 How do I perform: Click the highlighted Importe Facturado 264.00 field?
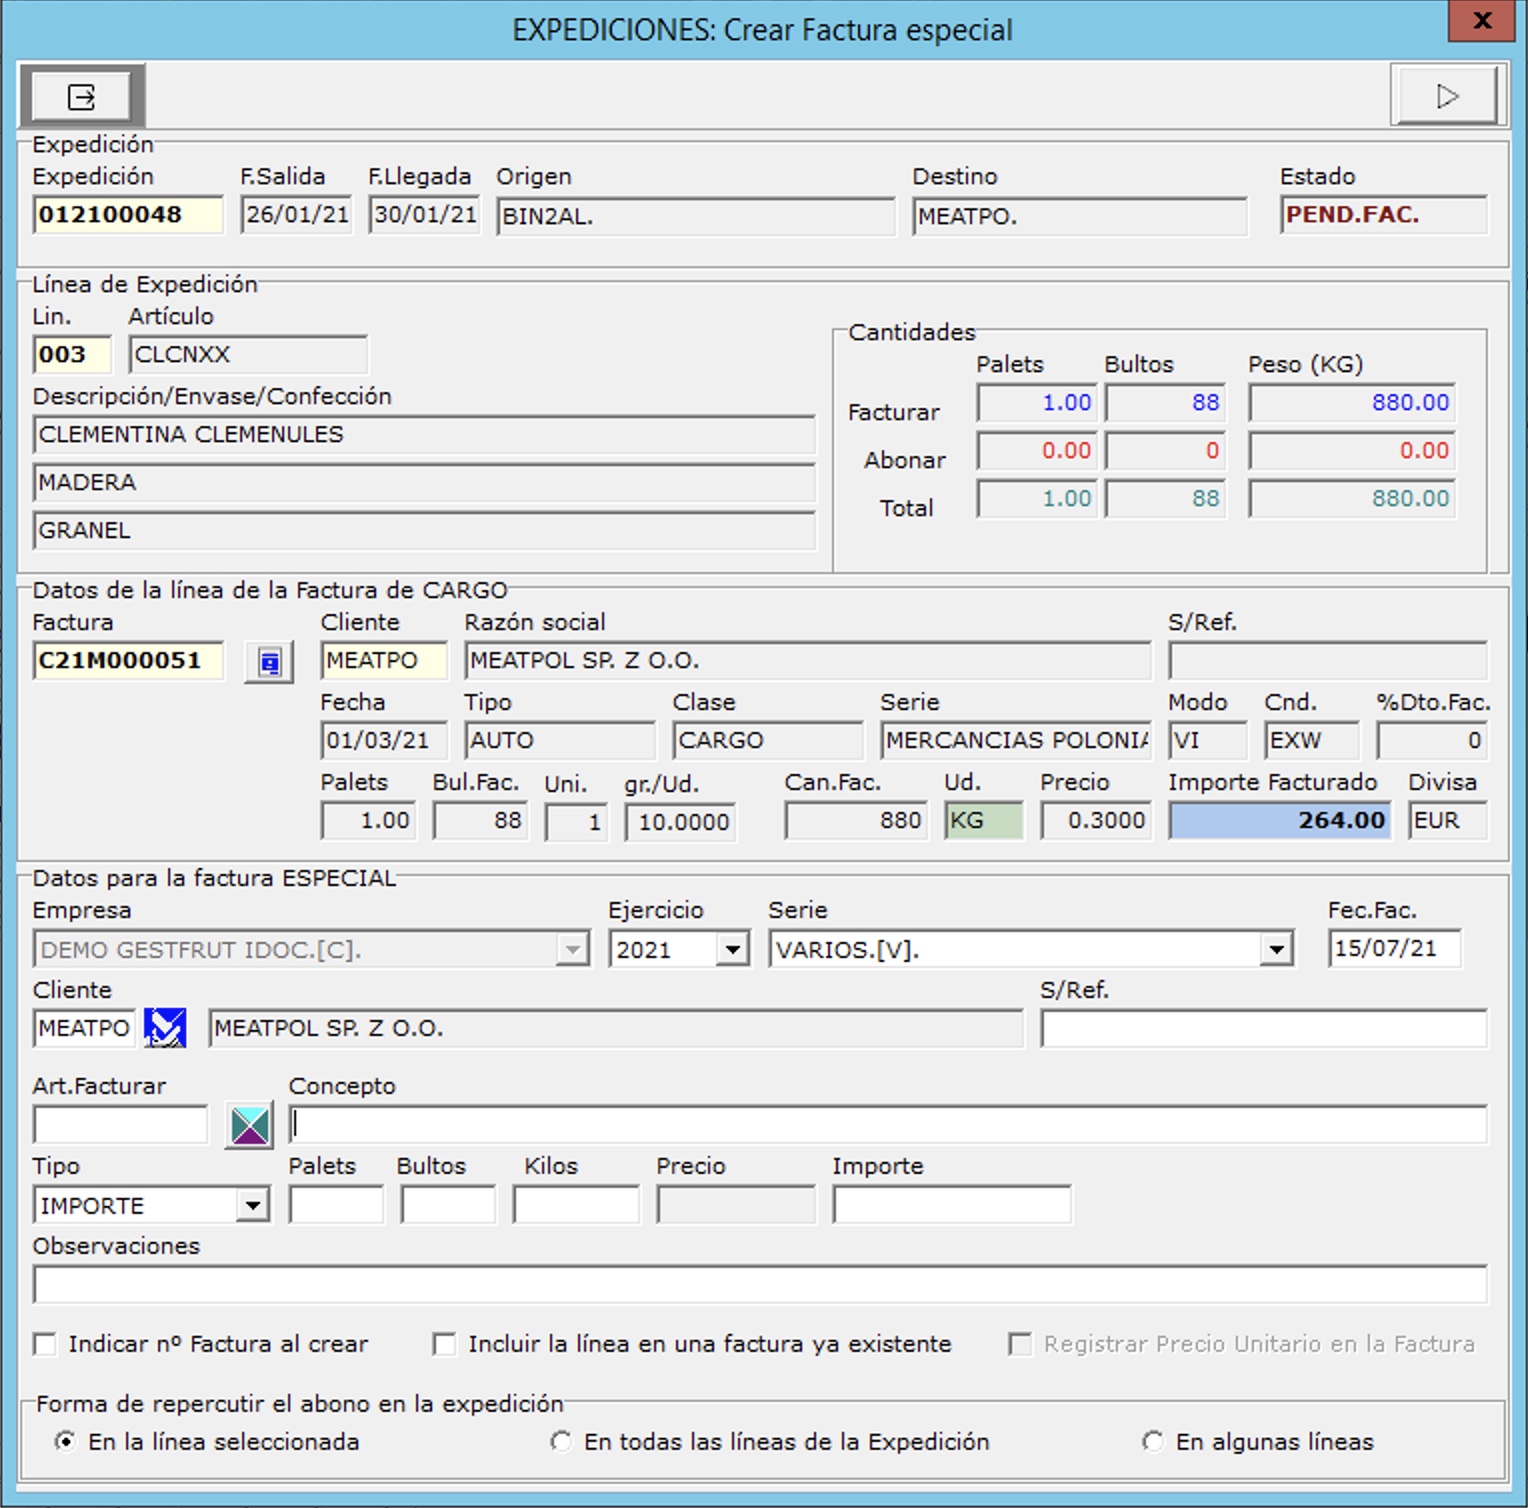pyautogui.click(x=1279, y=821)
